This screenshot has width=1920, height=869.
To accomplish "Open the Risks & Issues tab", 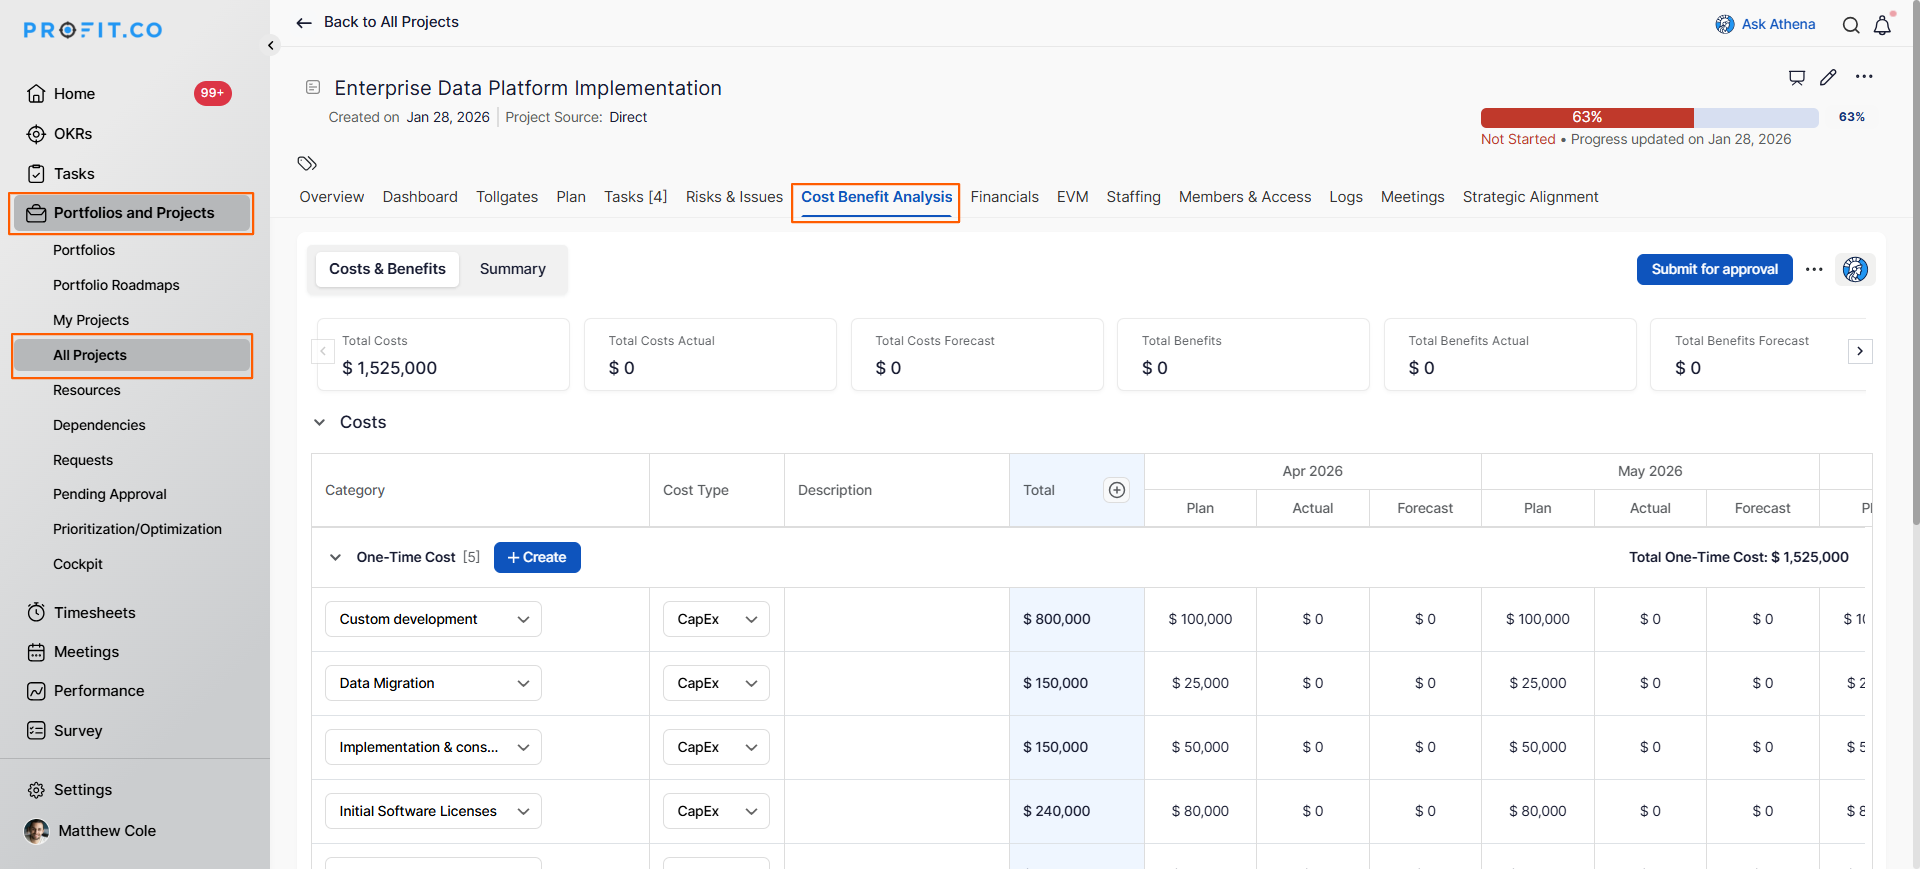I will click(734, 197).
